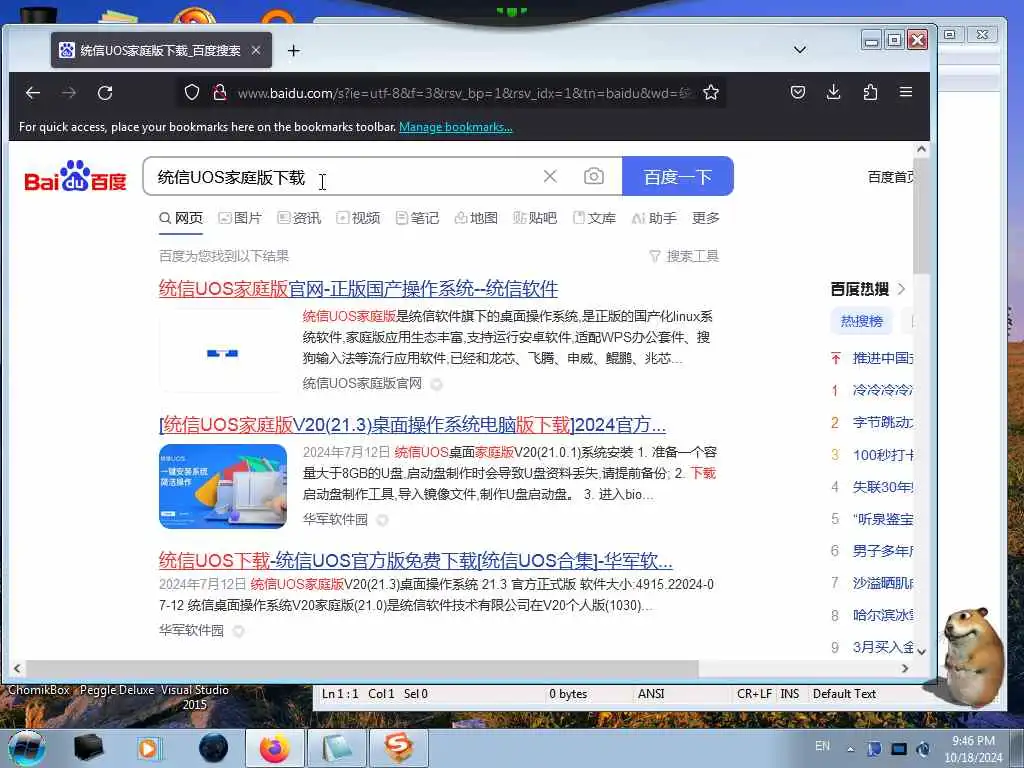Viewport: 1024px width, 768px height.
Task: Go back using browser back arrow
Action: [33, 93]
